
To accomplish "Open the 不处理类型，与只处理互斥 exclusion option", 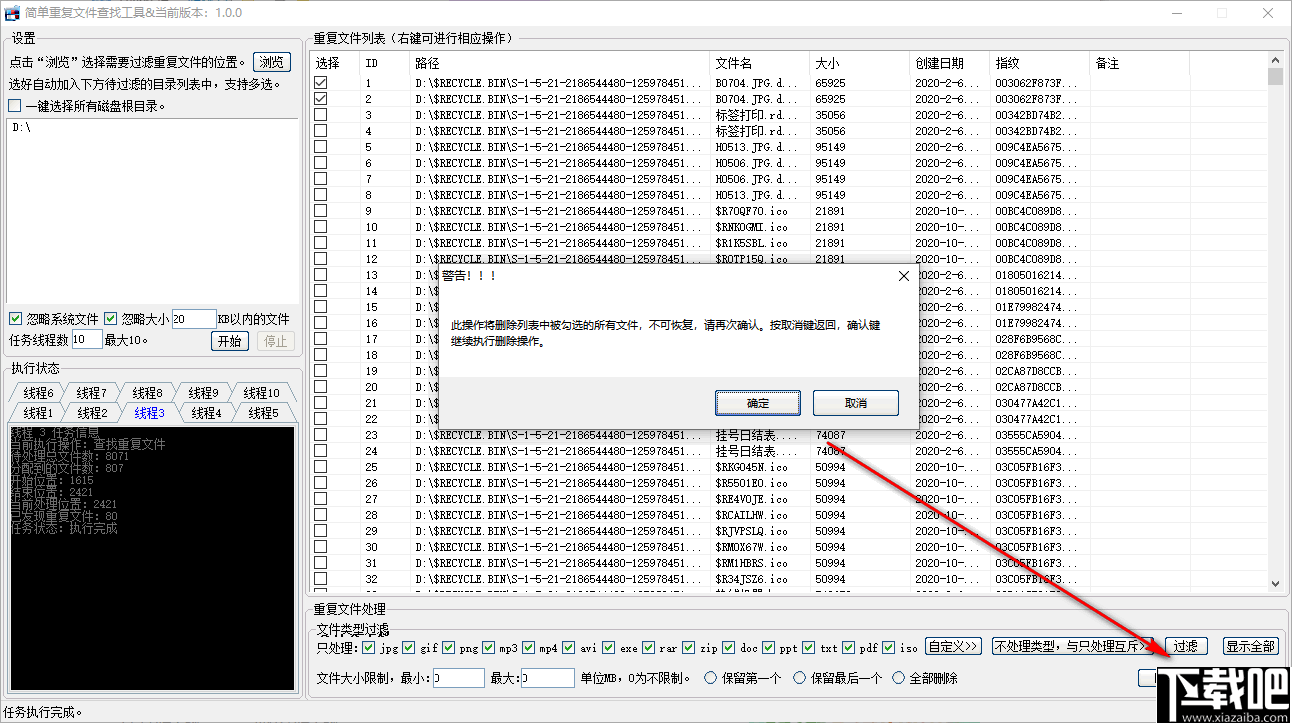I will pyautogui.click(x=1072, y=646).
